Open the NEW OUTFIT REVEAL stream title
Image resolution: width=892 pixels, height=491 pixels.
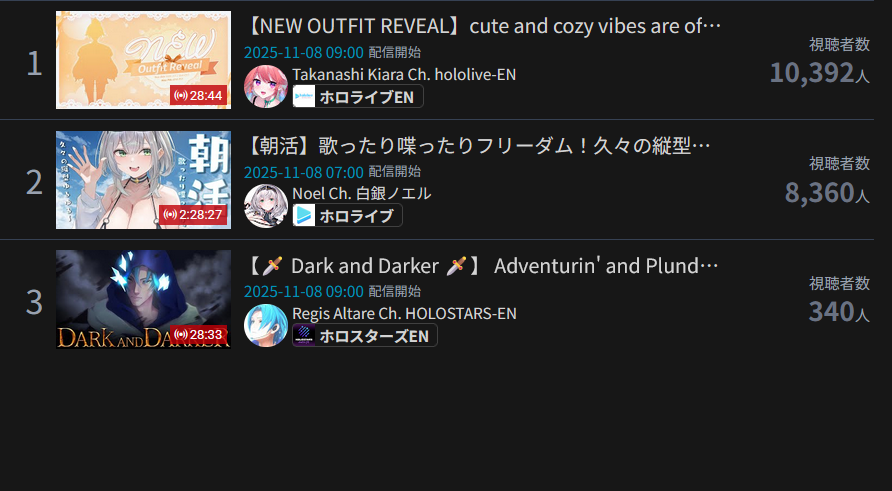484,26
